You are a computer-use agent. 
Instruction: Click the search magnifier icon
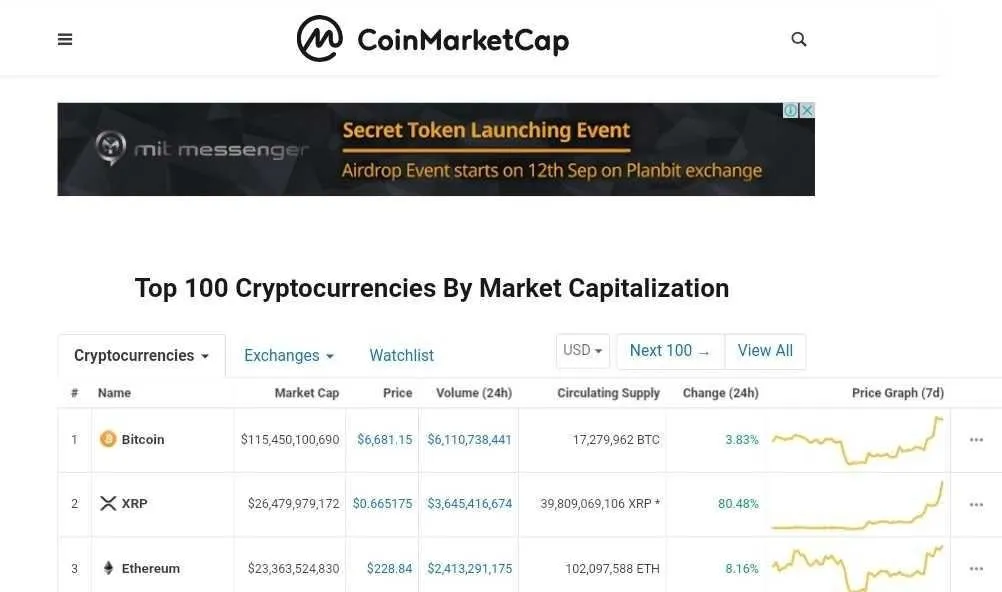pos(799,40)
